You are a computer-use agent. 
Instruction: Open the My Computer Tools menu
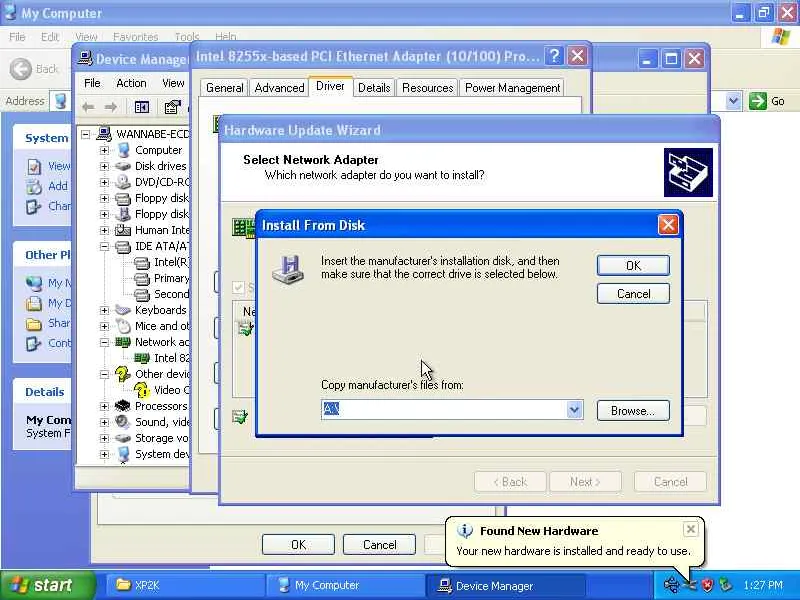point(187,37)
